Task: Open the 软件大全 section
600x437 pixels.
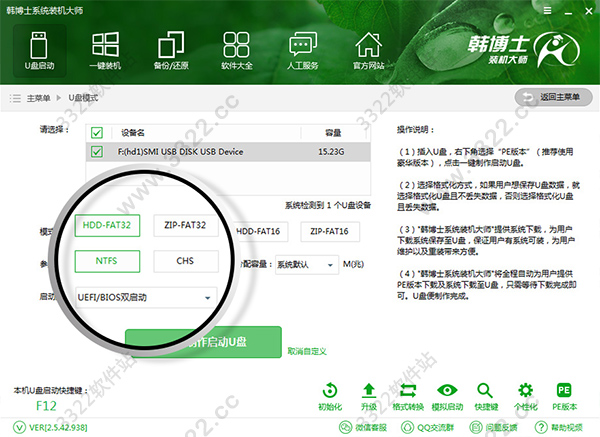Action: 236,51
